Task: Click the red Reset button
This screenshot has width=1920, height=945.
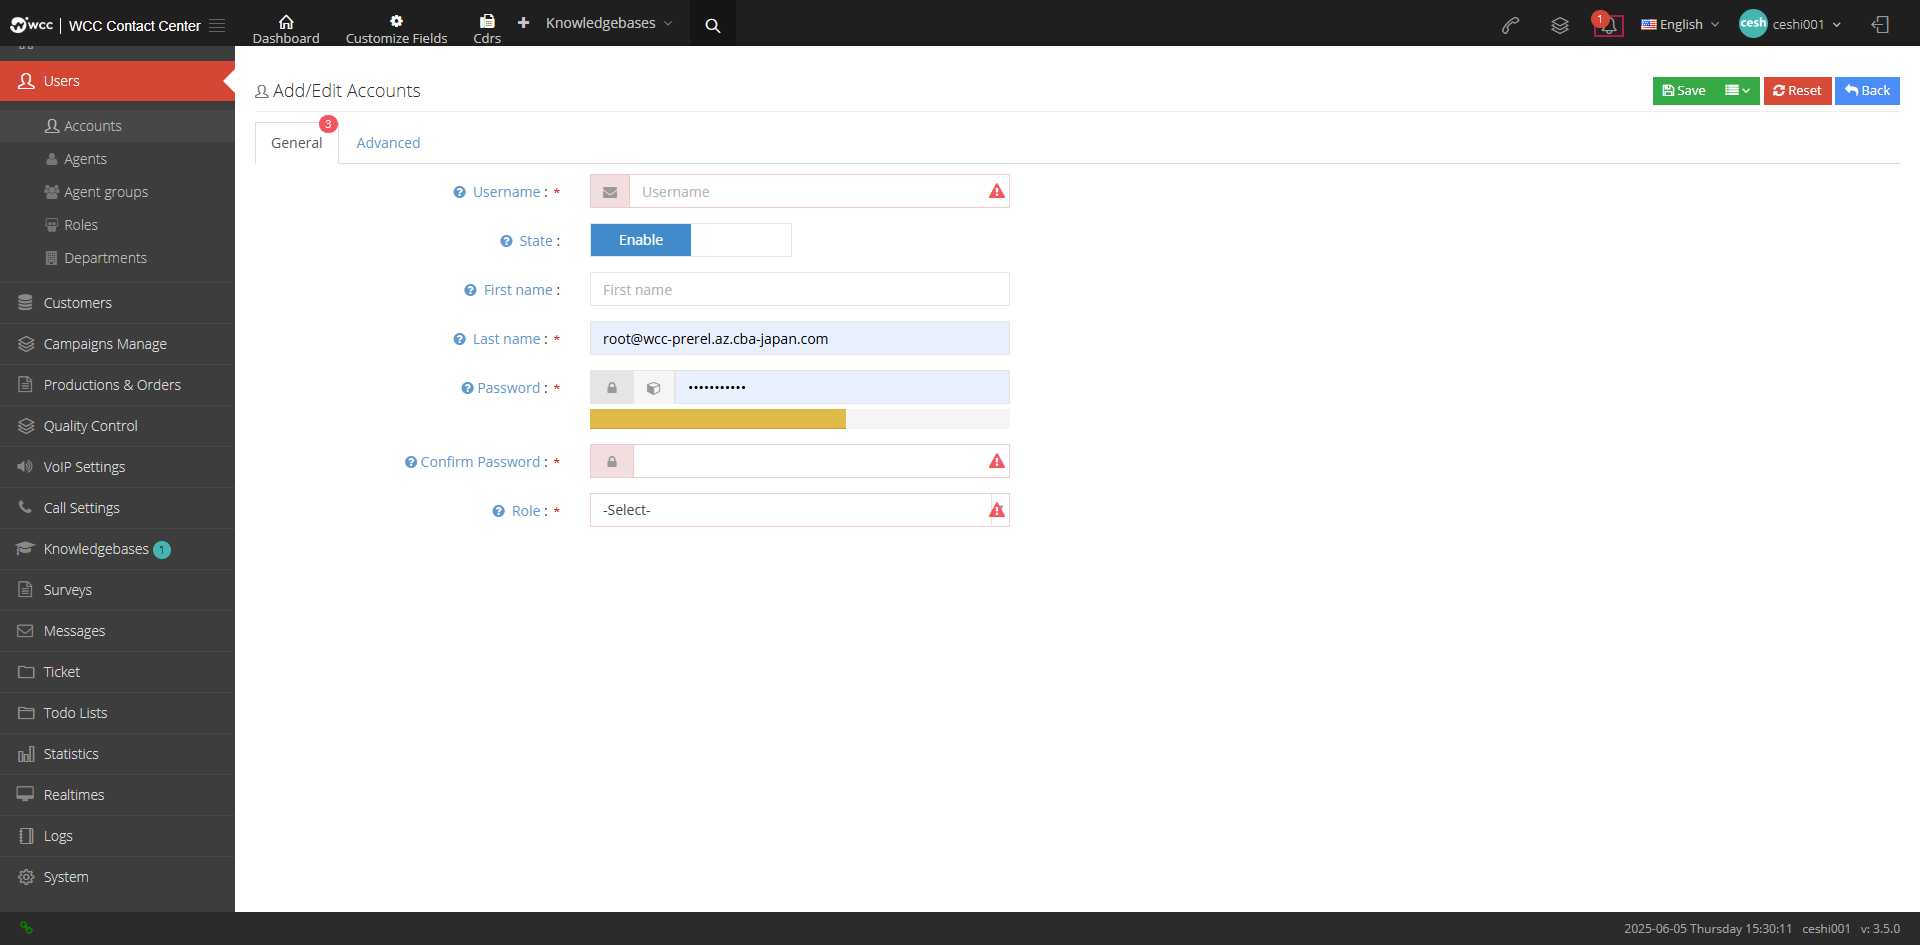Action: [x=1797, y=91]
